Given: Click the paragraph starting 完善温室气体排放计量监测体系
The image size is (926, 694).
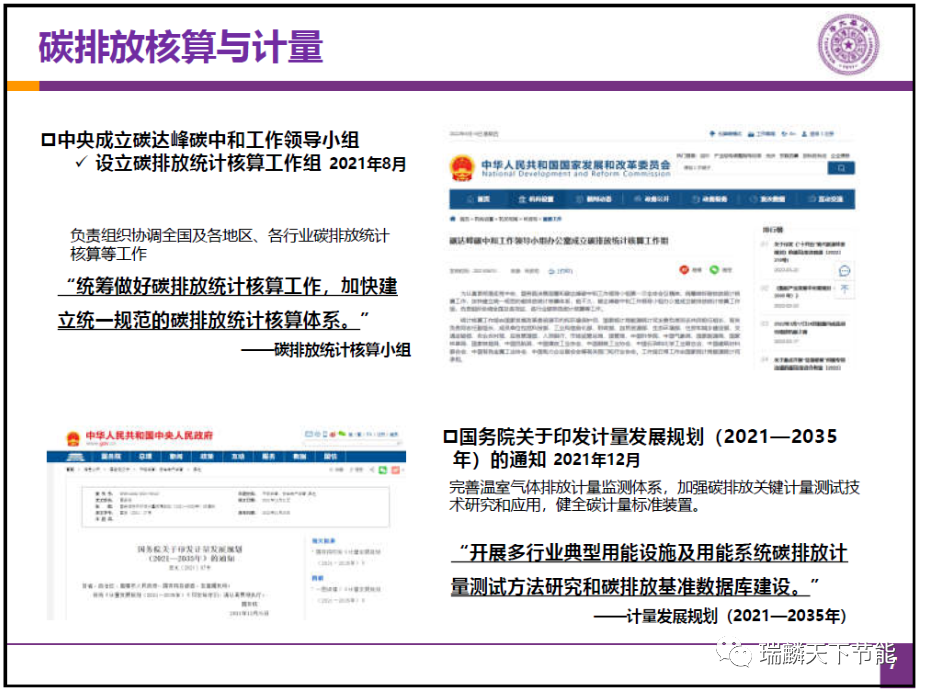Looking at the screenshot, I should tap(654, 496).
